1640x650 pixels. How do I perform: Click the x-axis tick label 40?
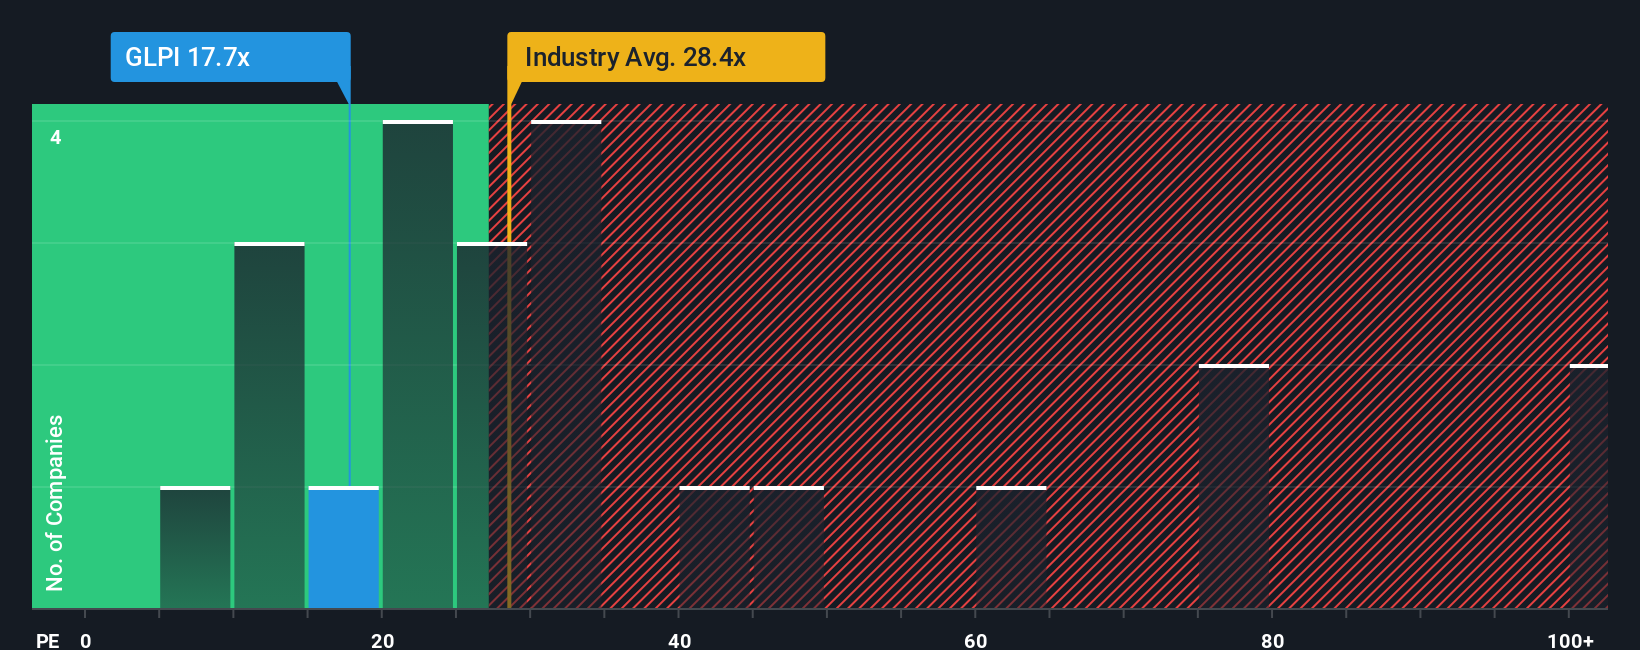[x=680, y=641]
